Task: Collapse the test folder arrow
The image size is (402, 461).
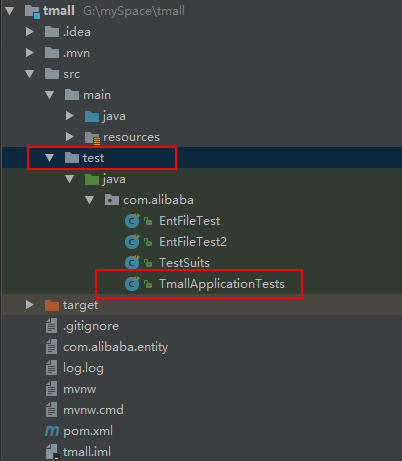Action: 50,158
